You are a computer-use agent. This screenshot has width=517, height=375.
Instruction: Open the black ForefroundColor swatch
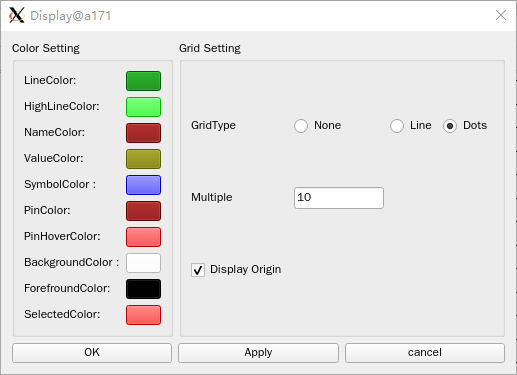143,289
